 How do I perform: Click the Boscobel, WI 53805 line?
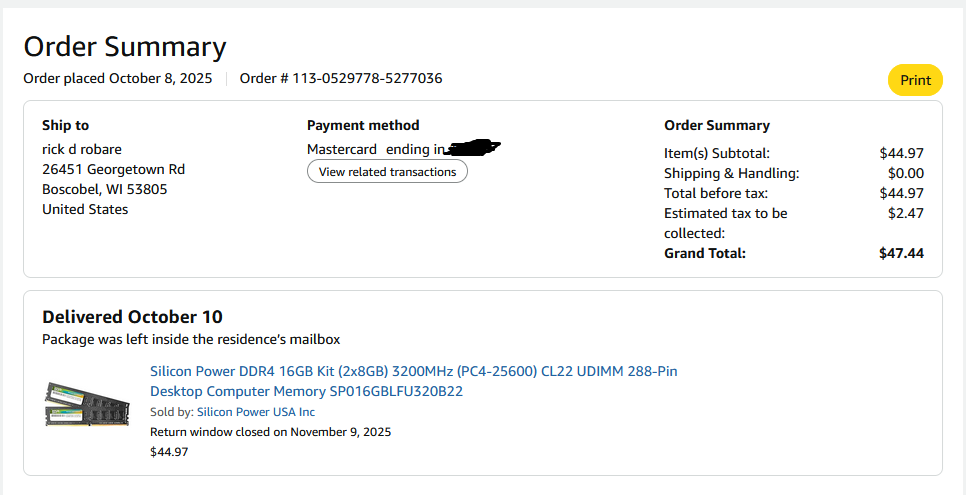pos(104,189)
